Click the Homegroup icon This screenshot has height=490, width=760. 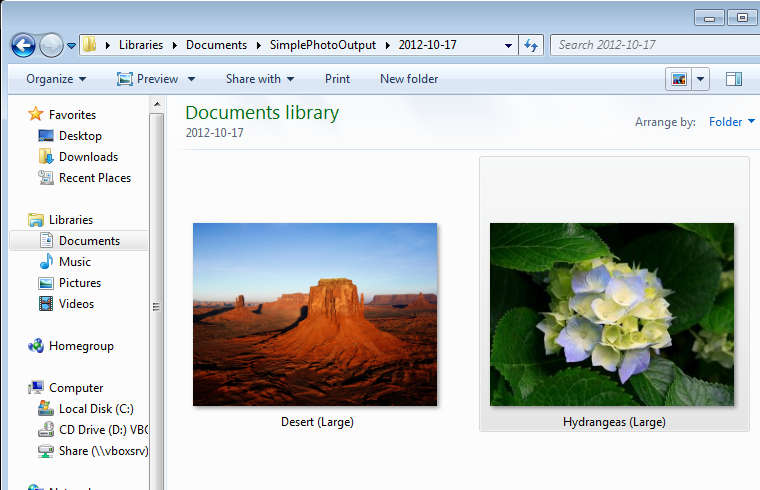[x=36, y=346]
